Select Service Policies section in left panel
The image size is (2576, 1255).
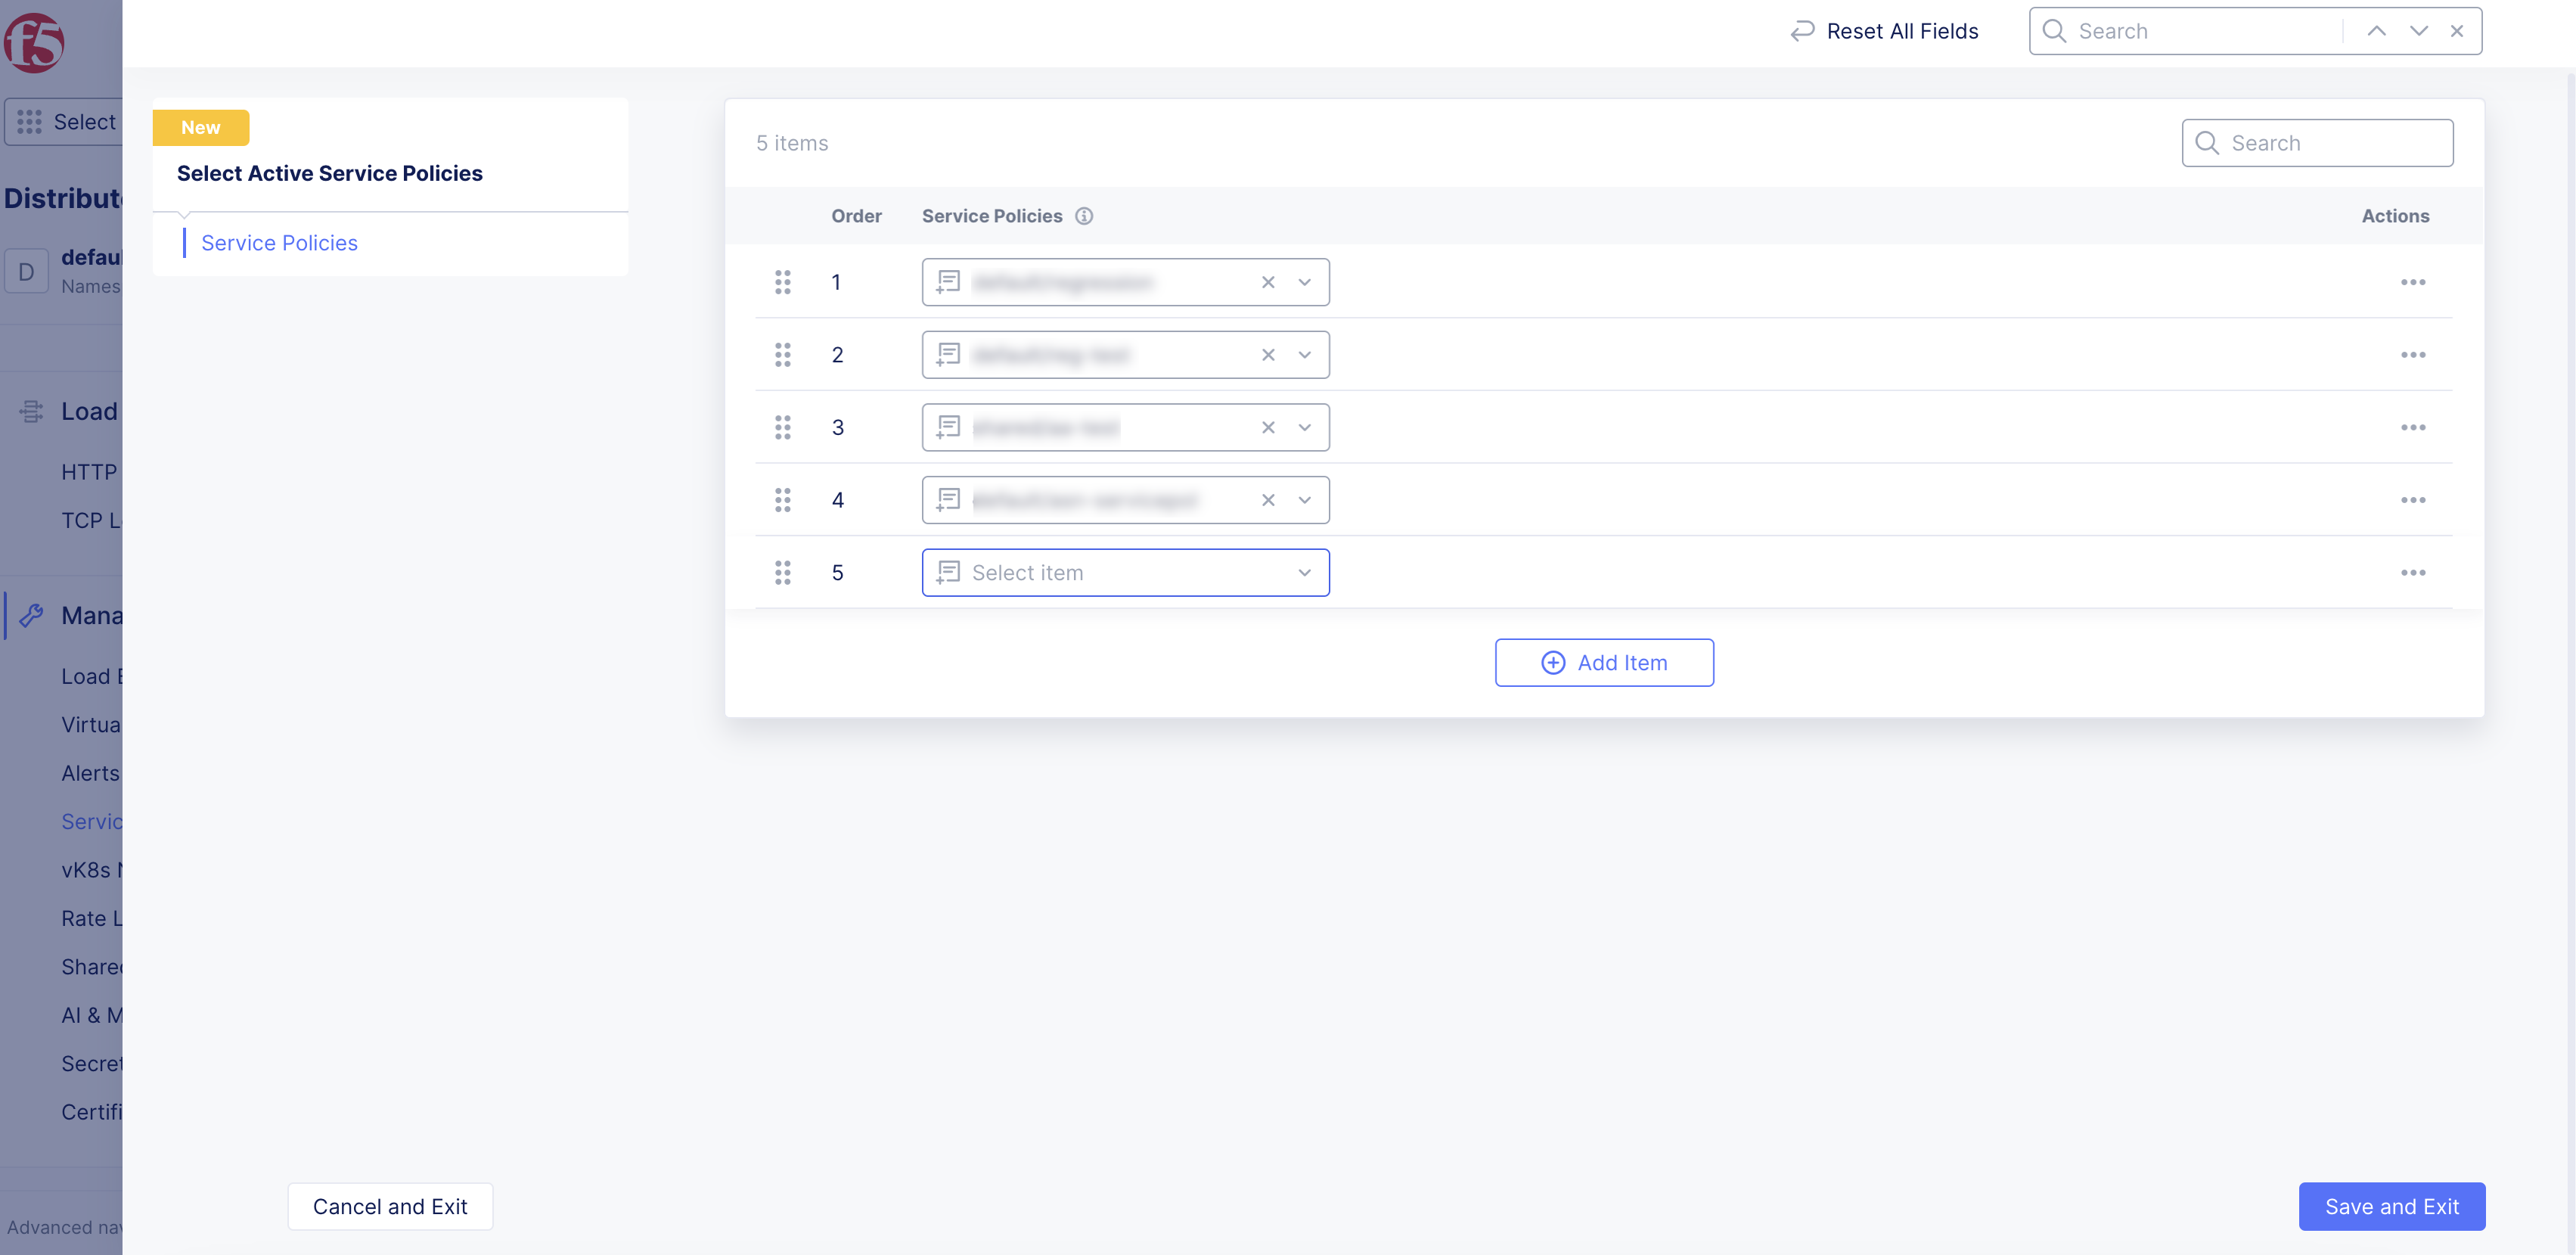279,243
